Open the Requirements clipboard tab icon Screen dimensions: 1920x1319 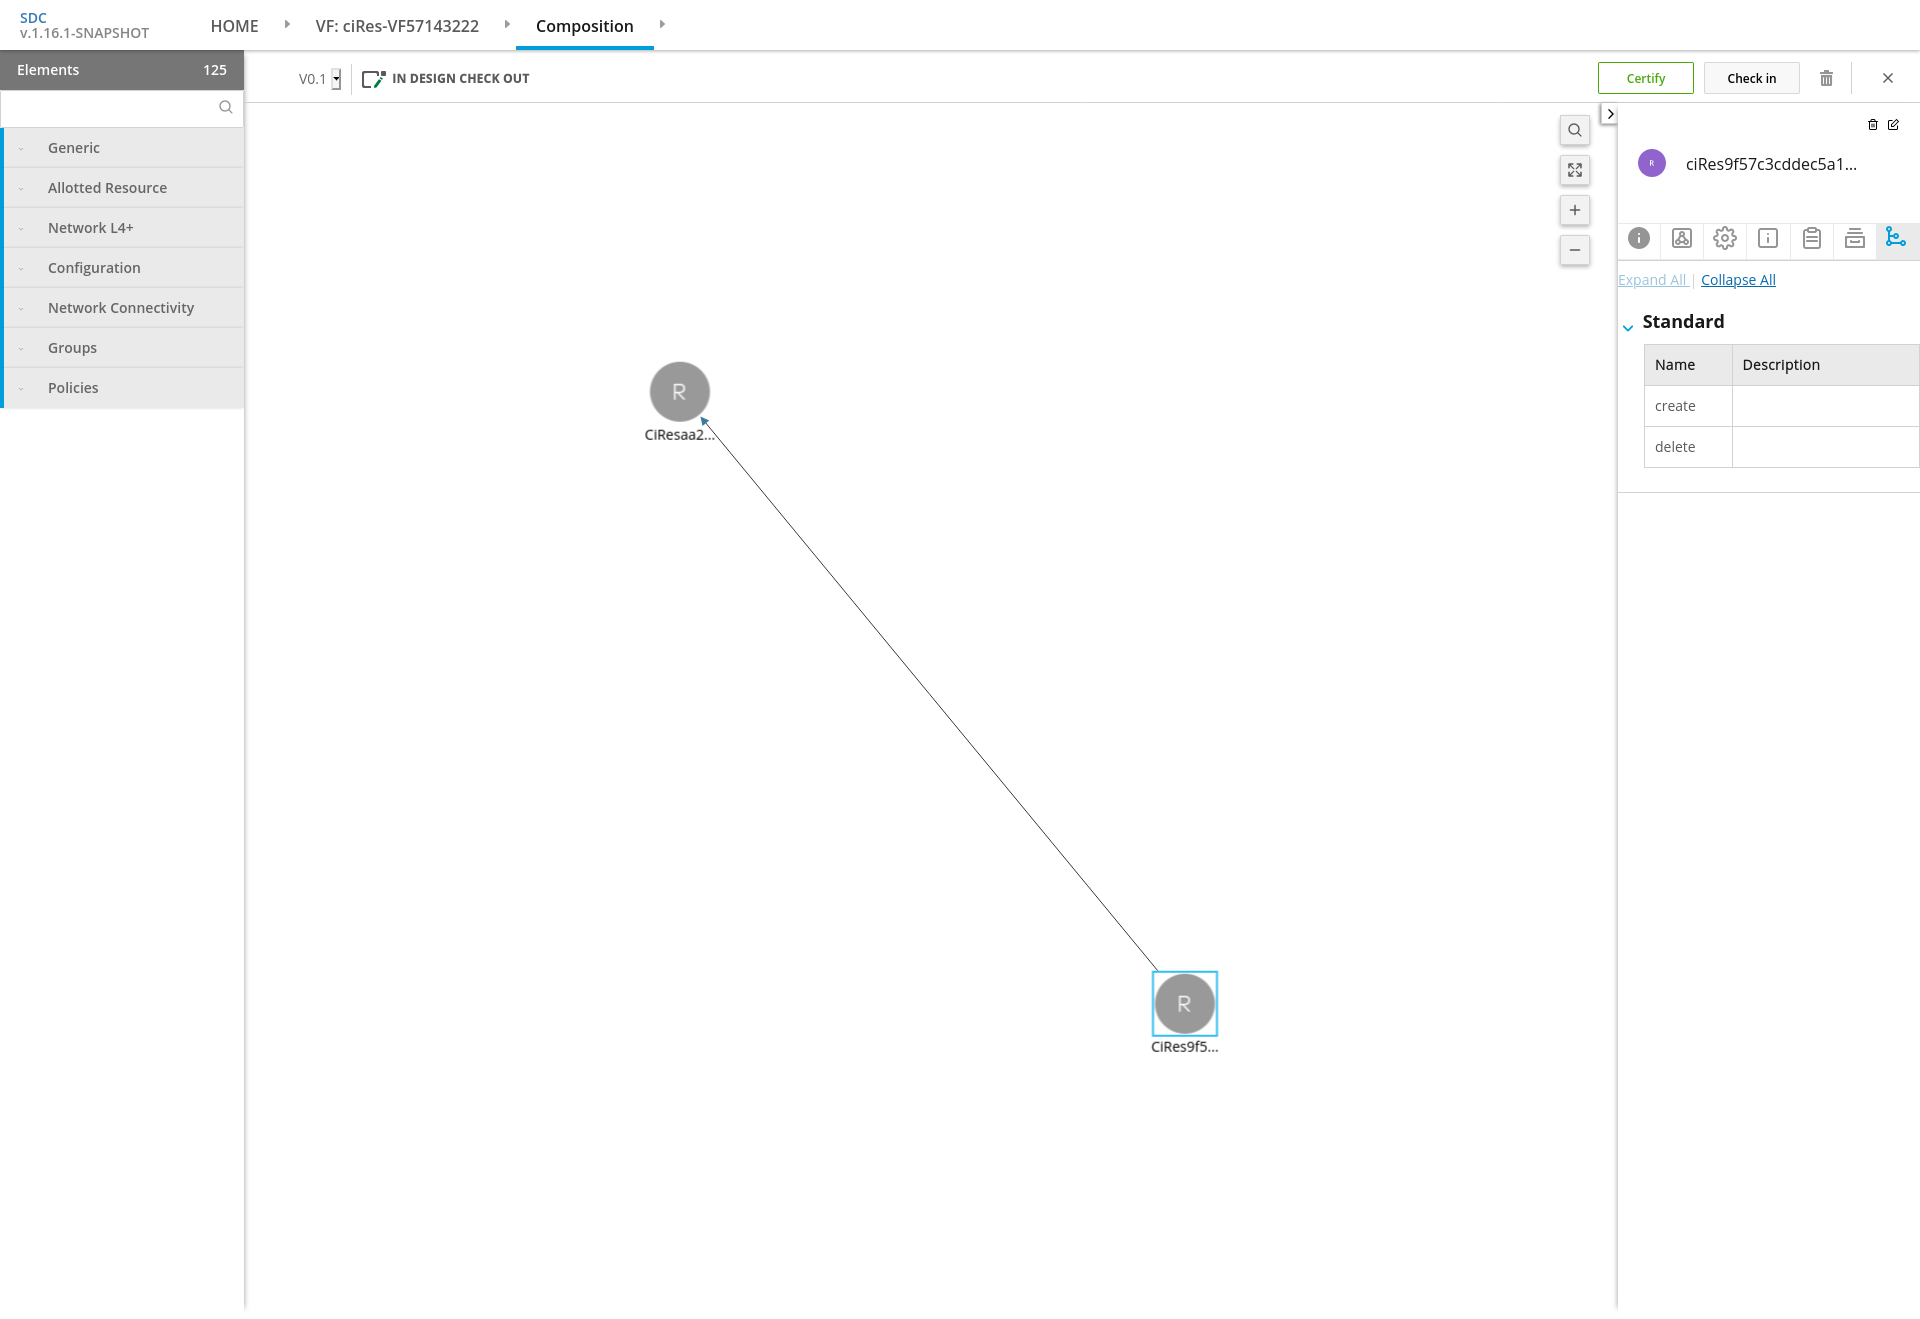(1811, 238)
